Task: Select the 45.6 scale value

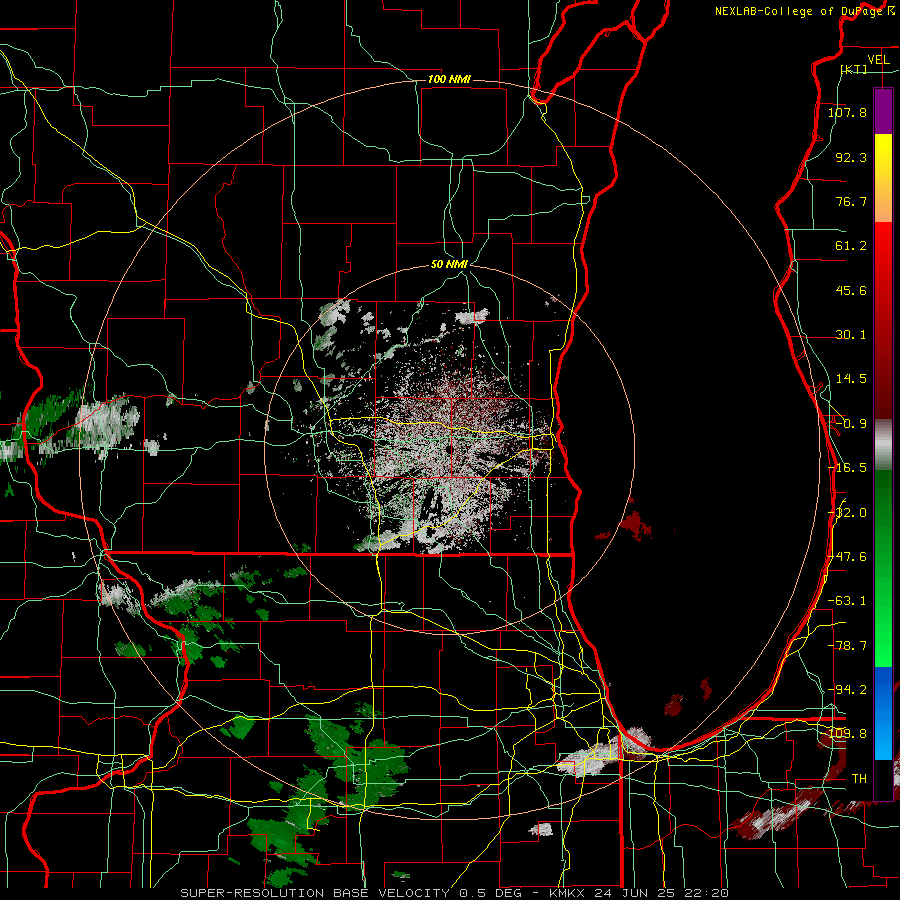Action: [x=851, y=290]
